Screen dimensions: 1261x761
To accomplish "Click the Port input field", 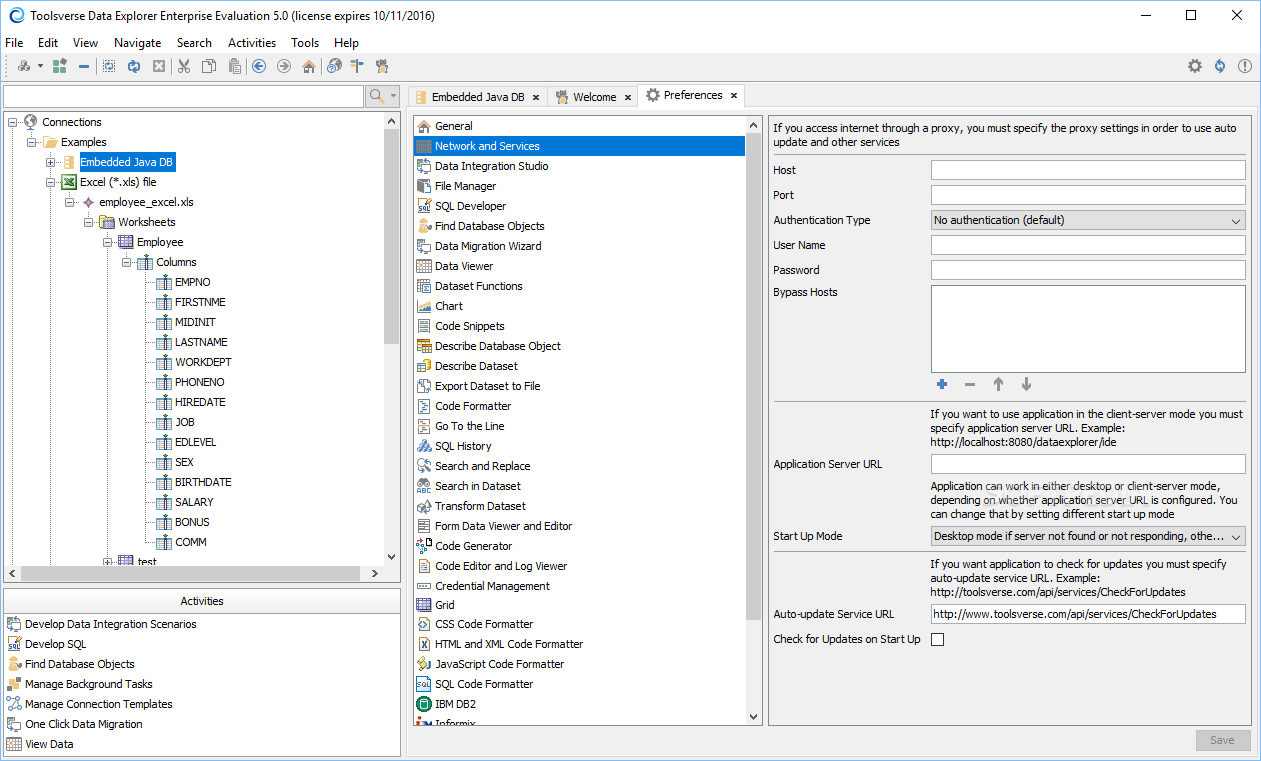I will [1088, 195].
